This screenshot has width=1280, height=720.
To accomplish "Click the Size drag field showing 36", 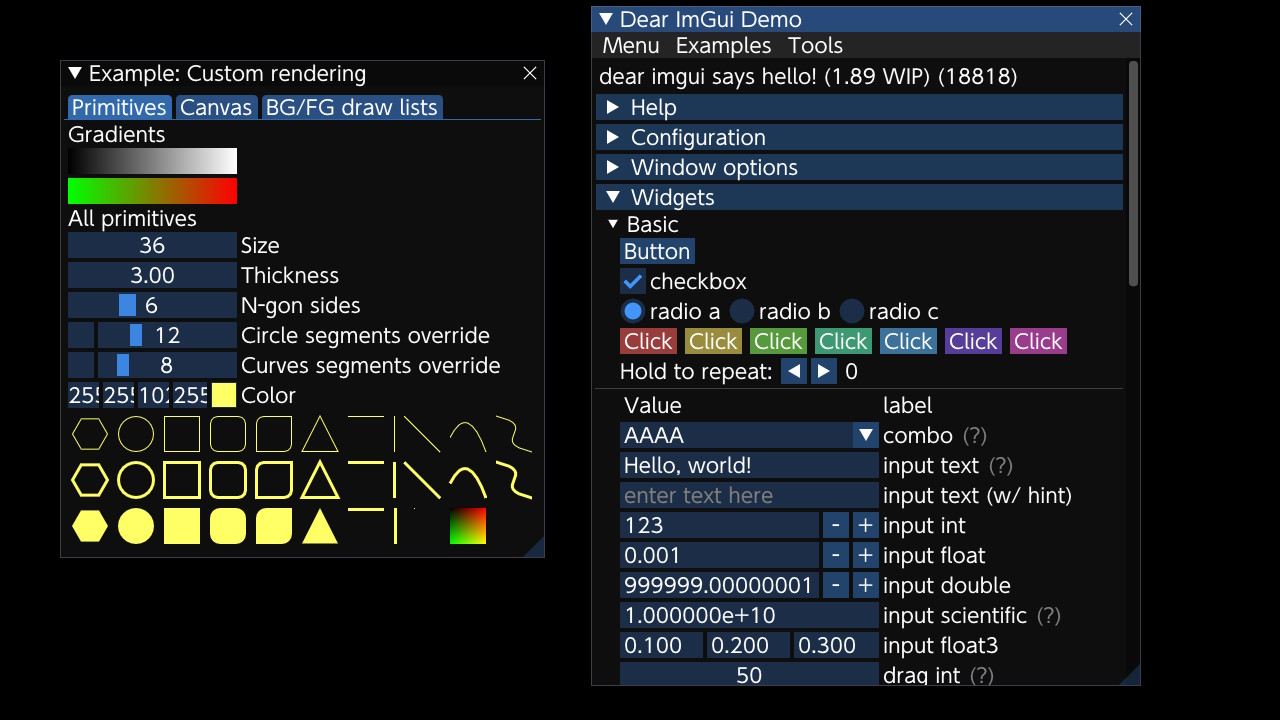I will 152,245.
